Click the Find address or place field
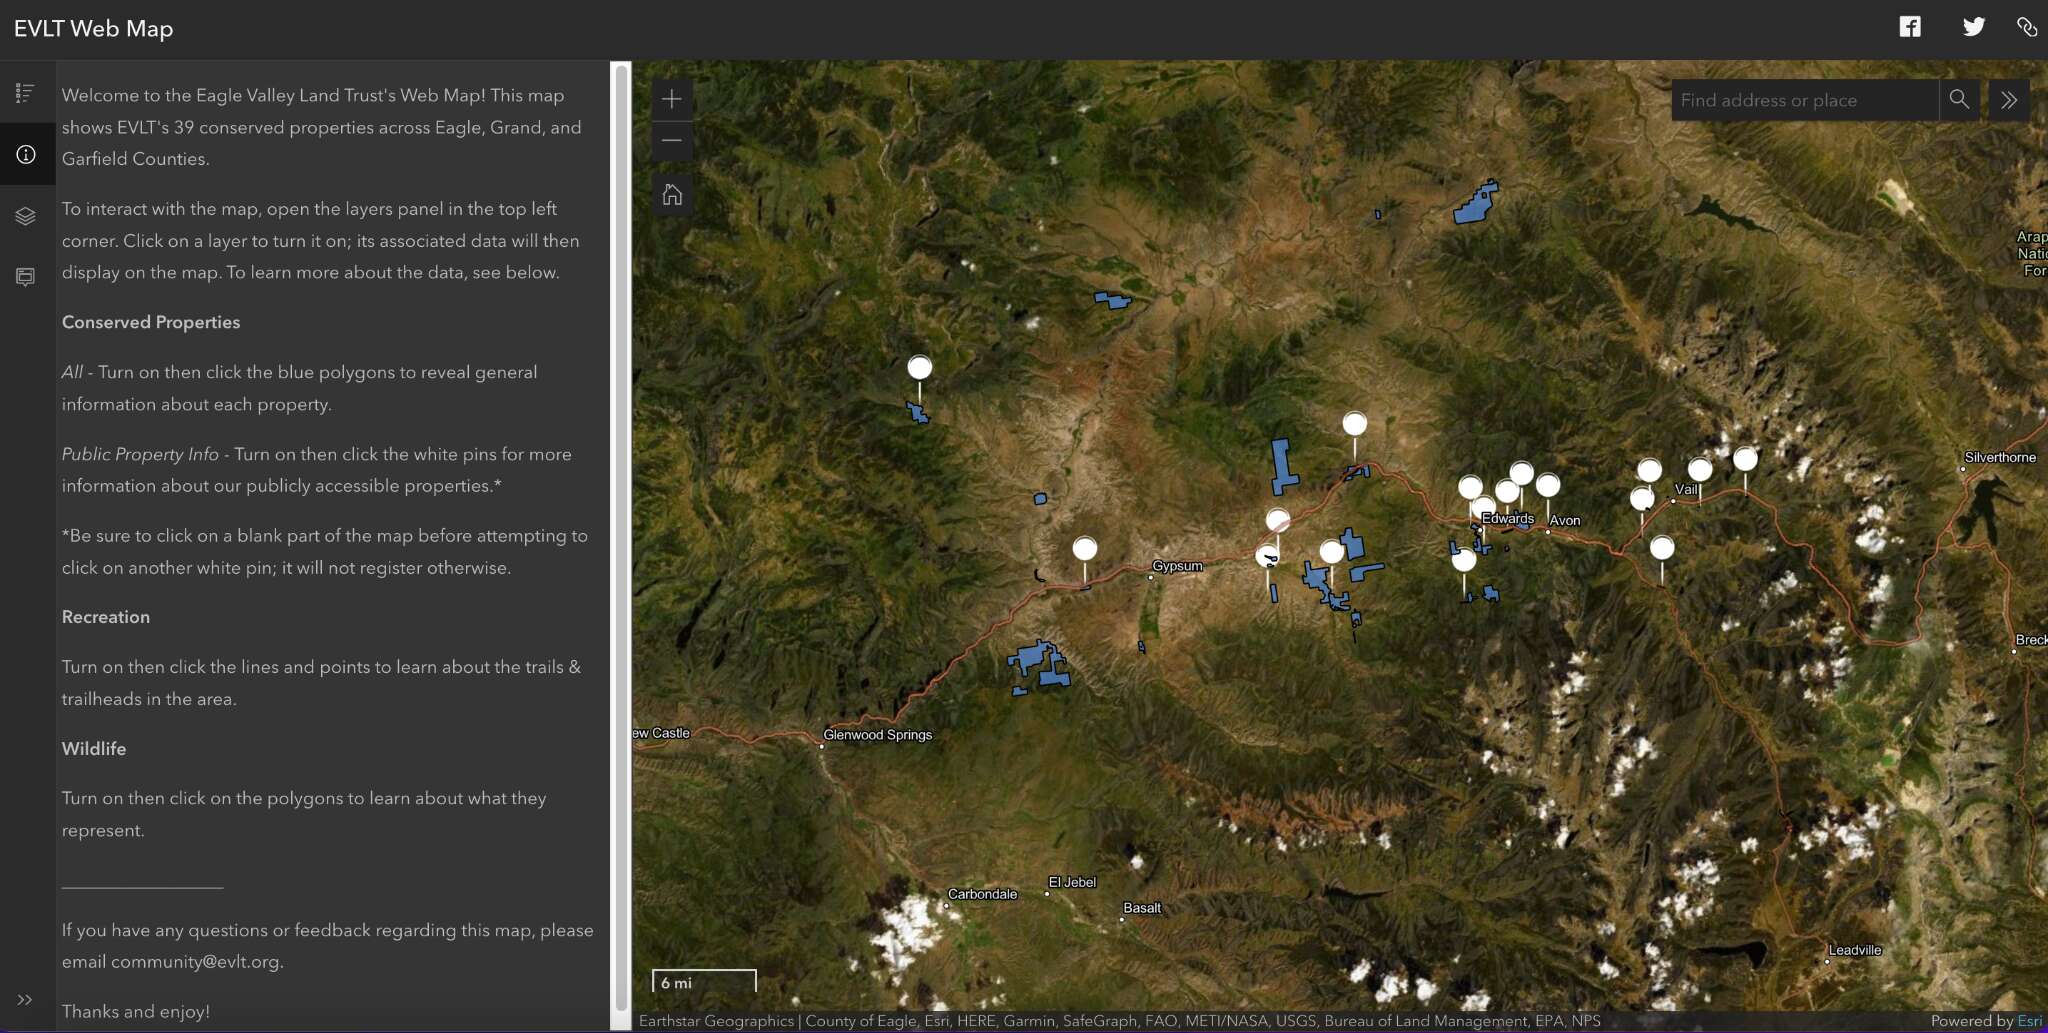The height and width of the screenshot is (1033, 2048). coord(1804,100)
